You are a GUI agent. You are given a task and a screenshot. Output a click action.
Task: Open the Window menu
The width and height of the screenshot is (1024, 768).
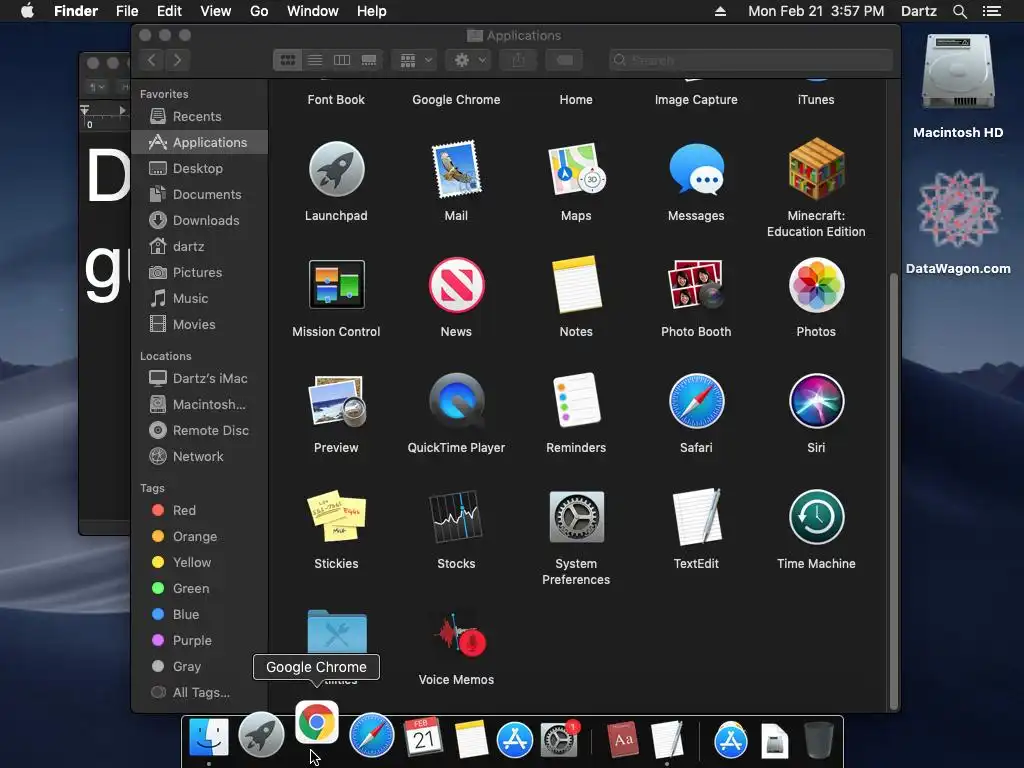click(313, 11)
